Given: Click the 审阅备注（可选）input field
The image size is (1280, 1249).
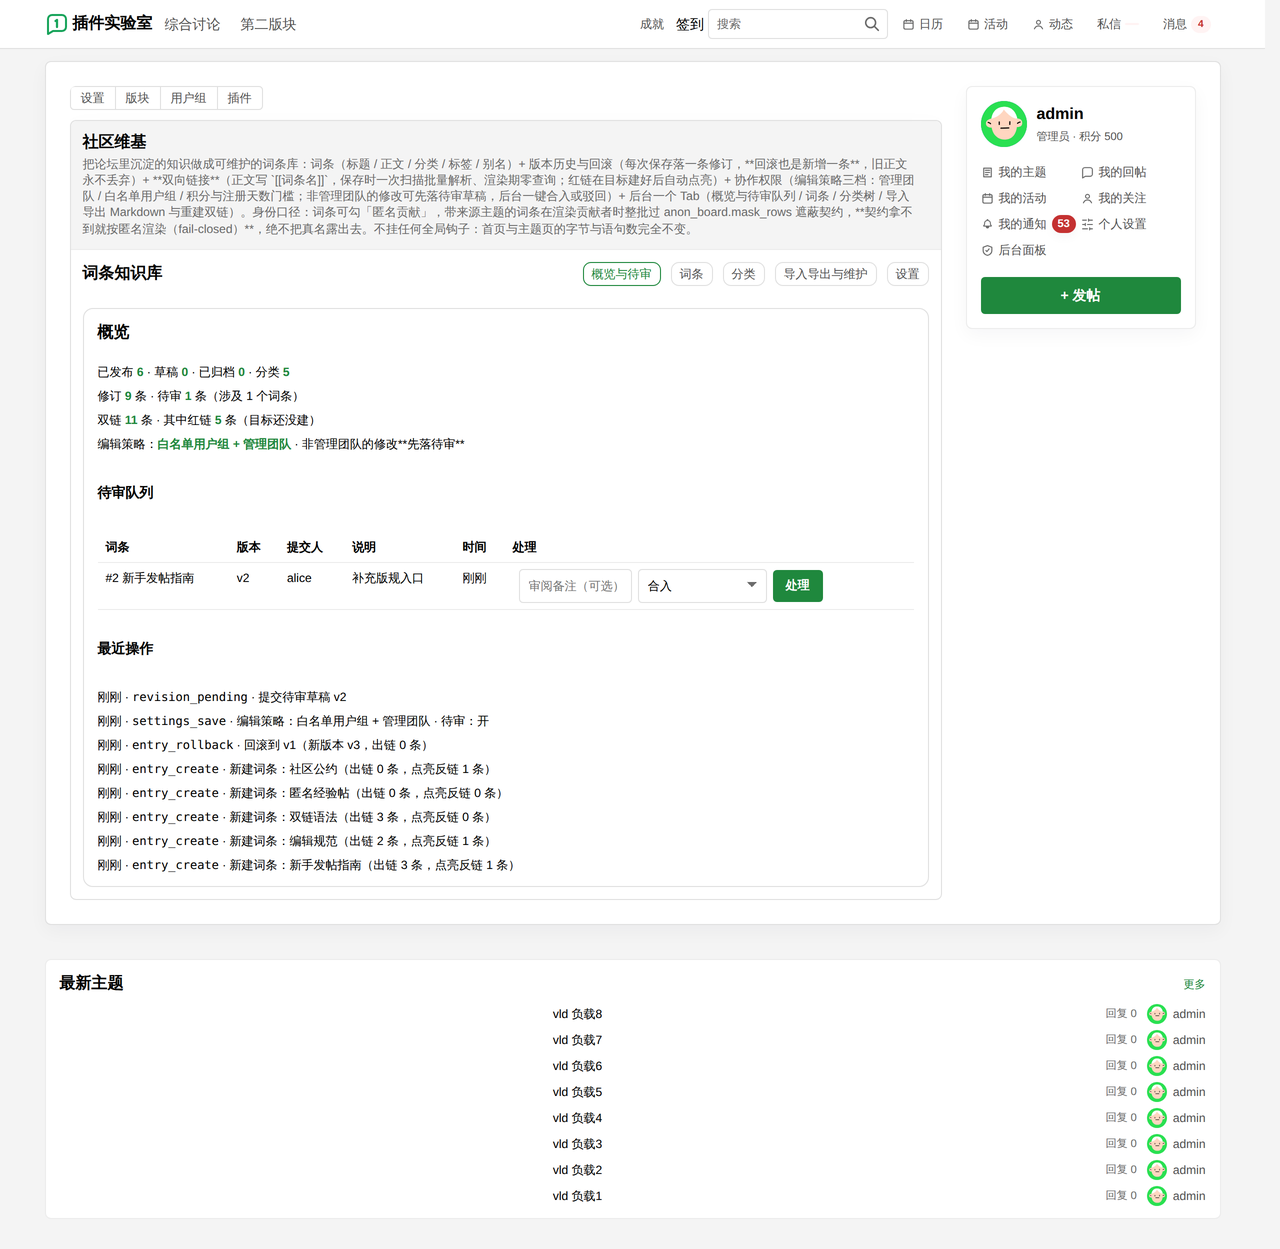Looking at the screenshot, I should pos(575,586).
